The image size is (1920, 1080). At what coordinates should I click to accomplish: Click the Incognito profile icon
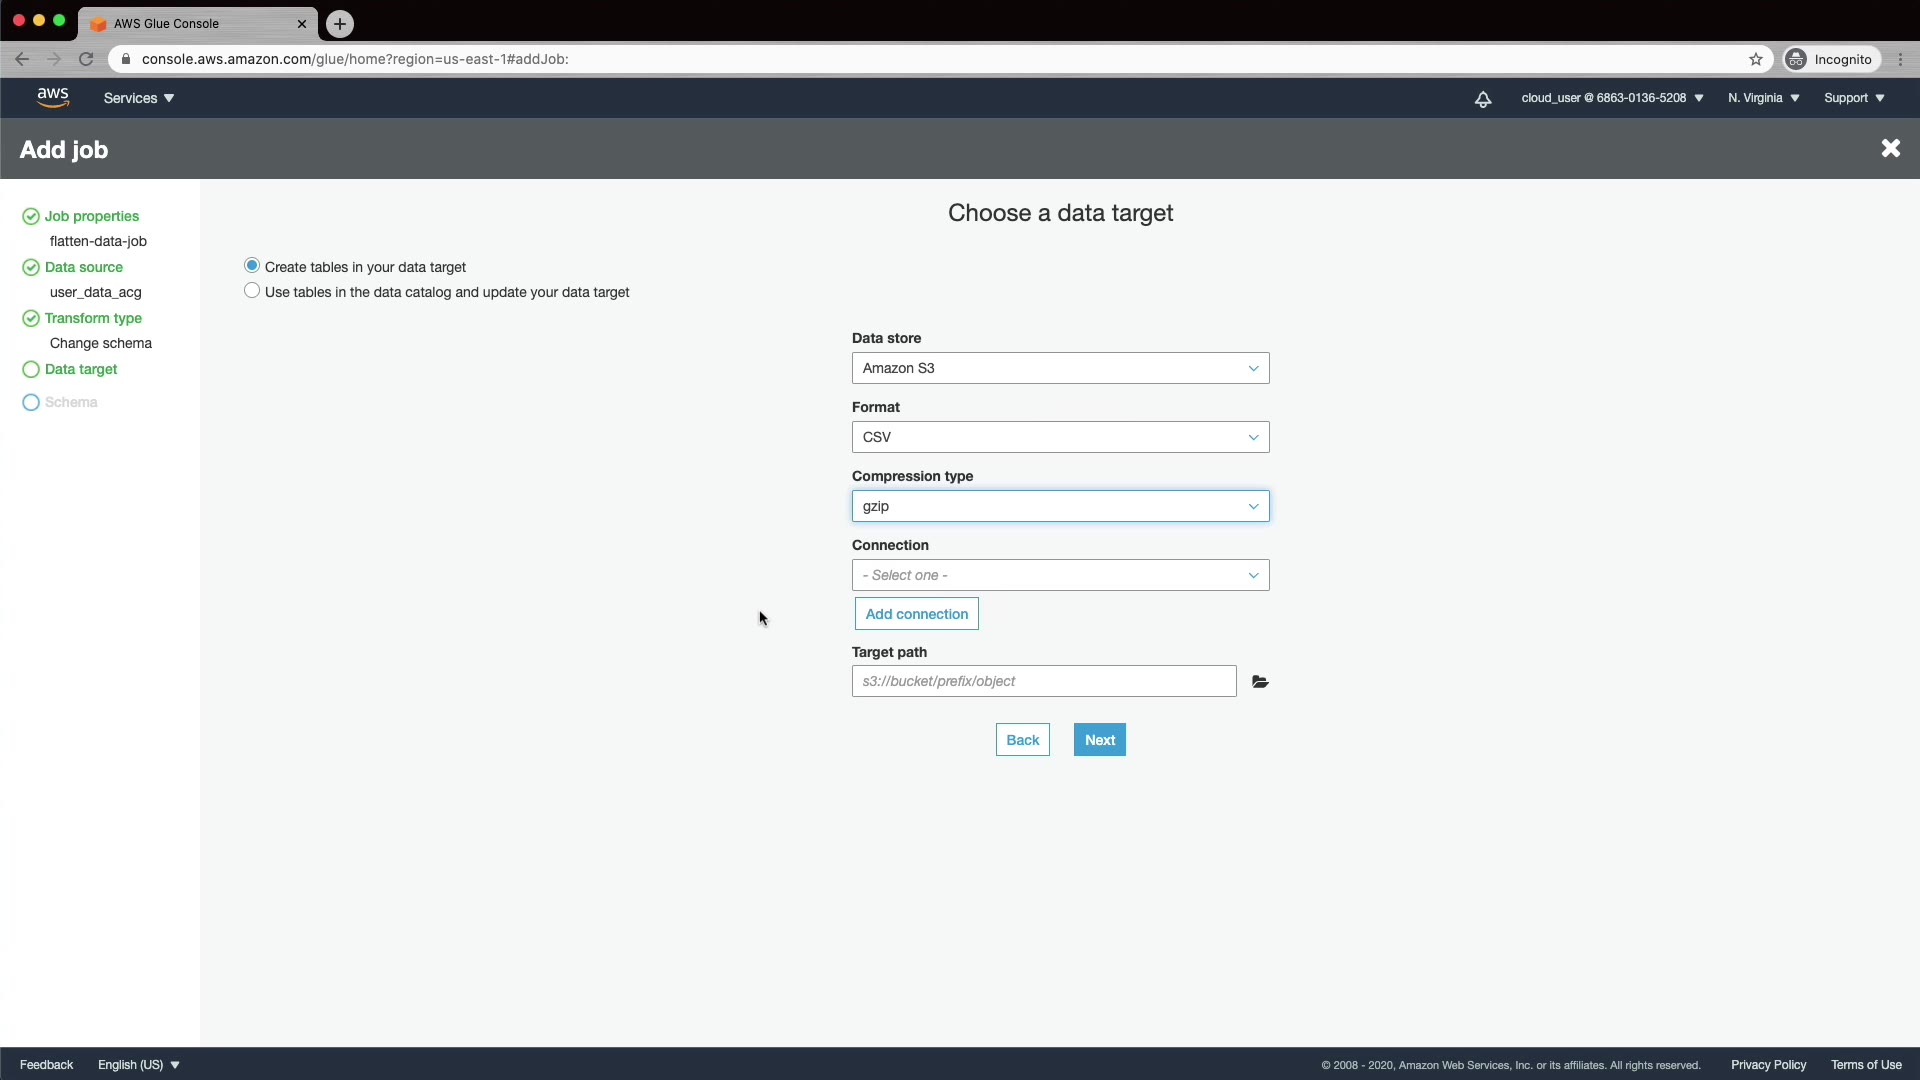pos(1797,60)
